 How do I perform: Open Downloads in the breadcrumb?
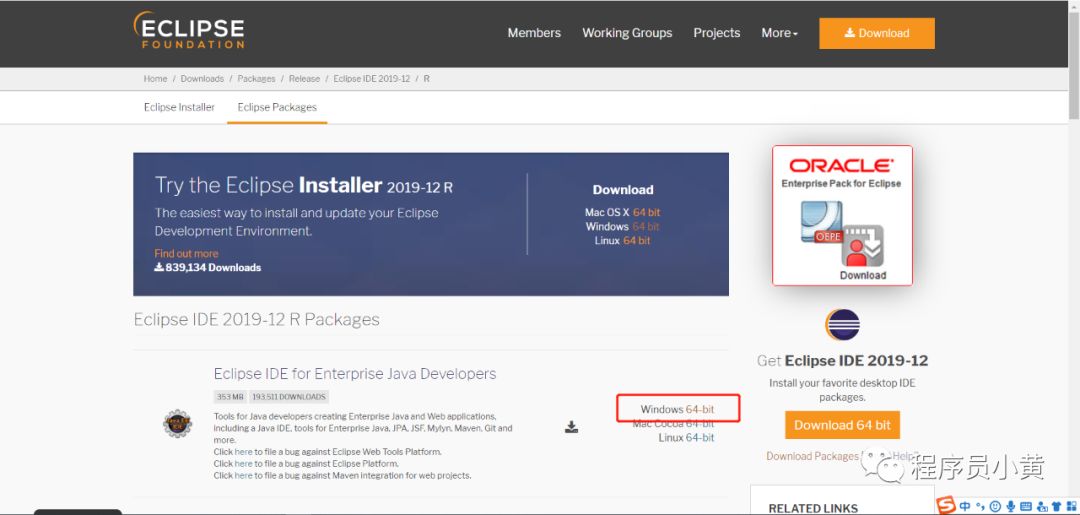pyautogui.click(x=202, y=78)
